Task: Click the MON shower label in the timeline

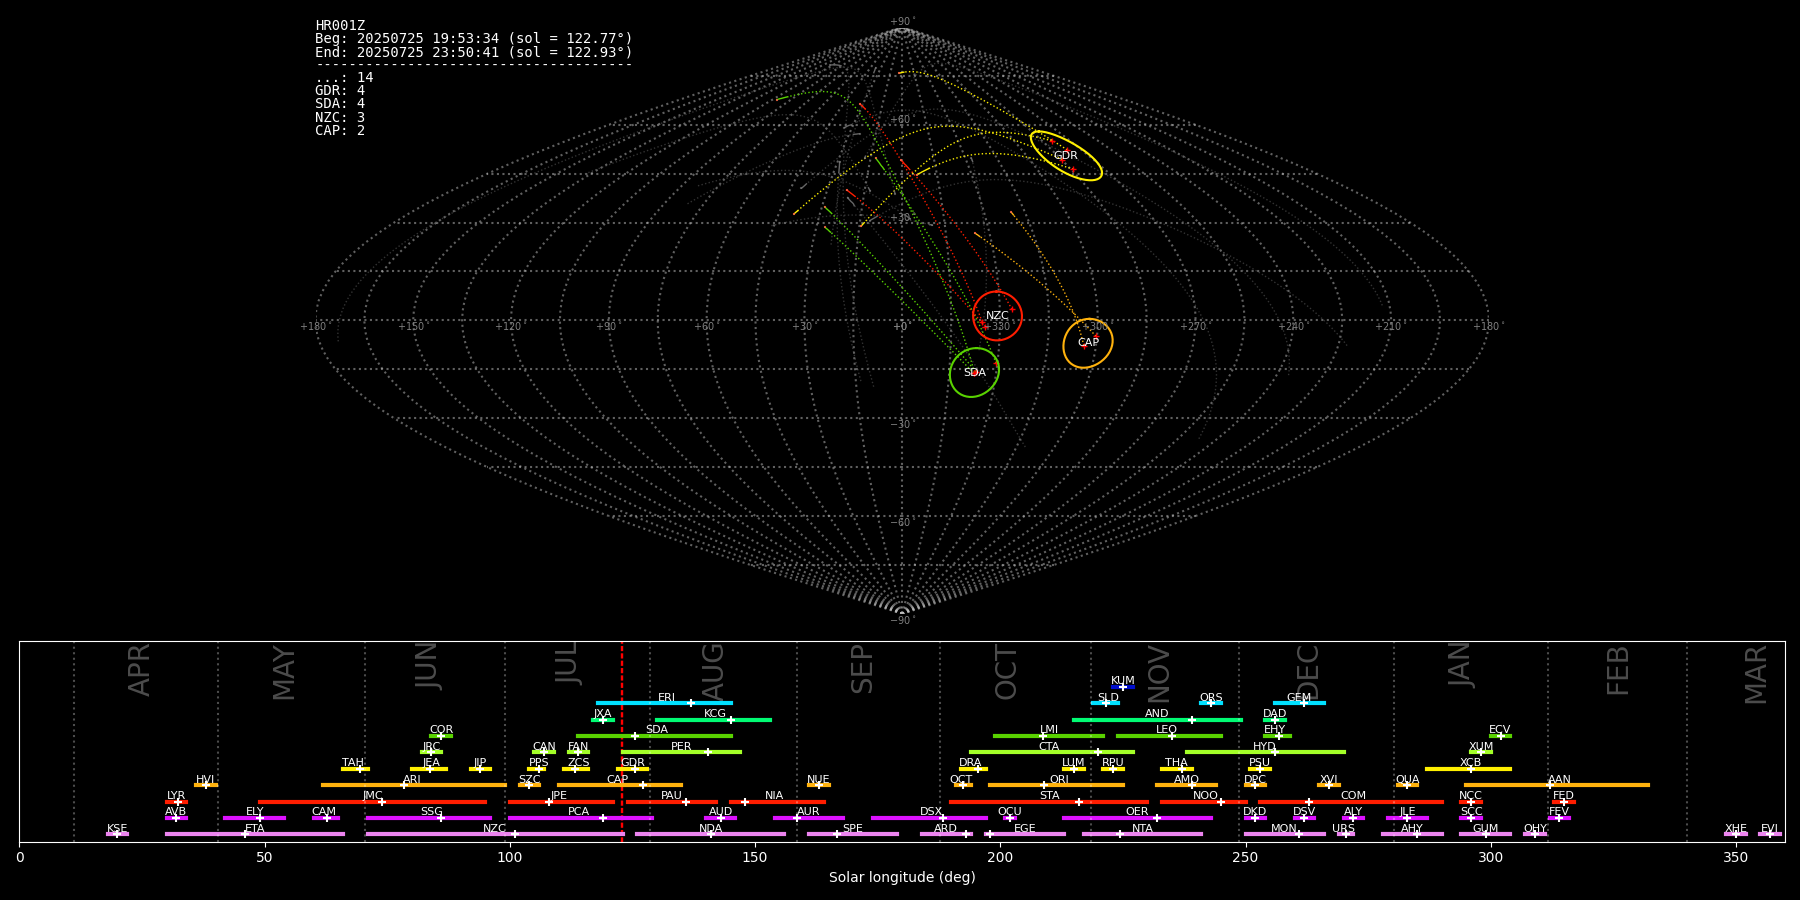Action: click(1284, 829)
